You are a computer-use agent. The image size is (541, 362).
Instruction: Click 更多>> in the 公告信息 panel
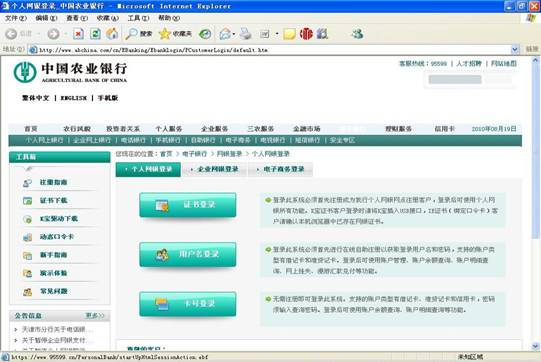click(x=95, y=316)
